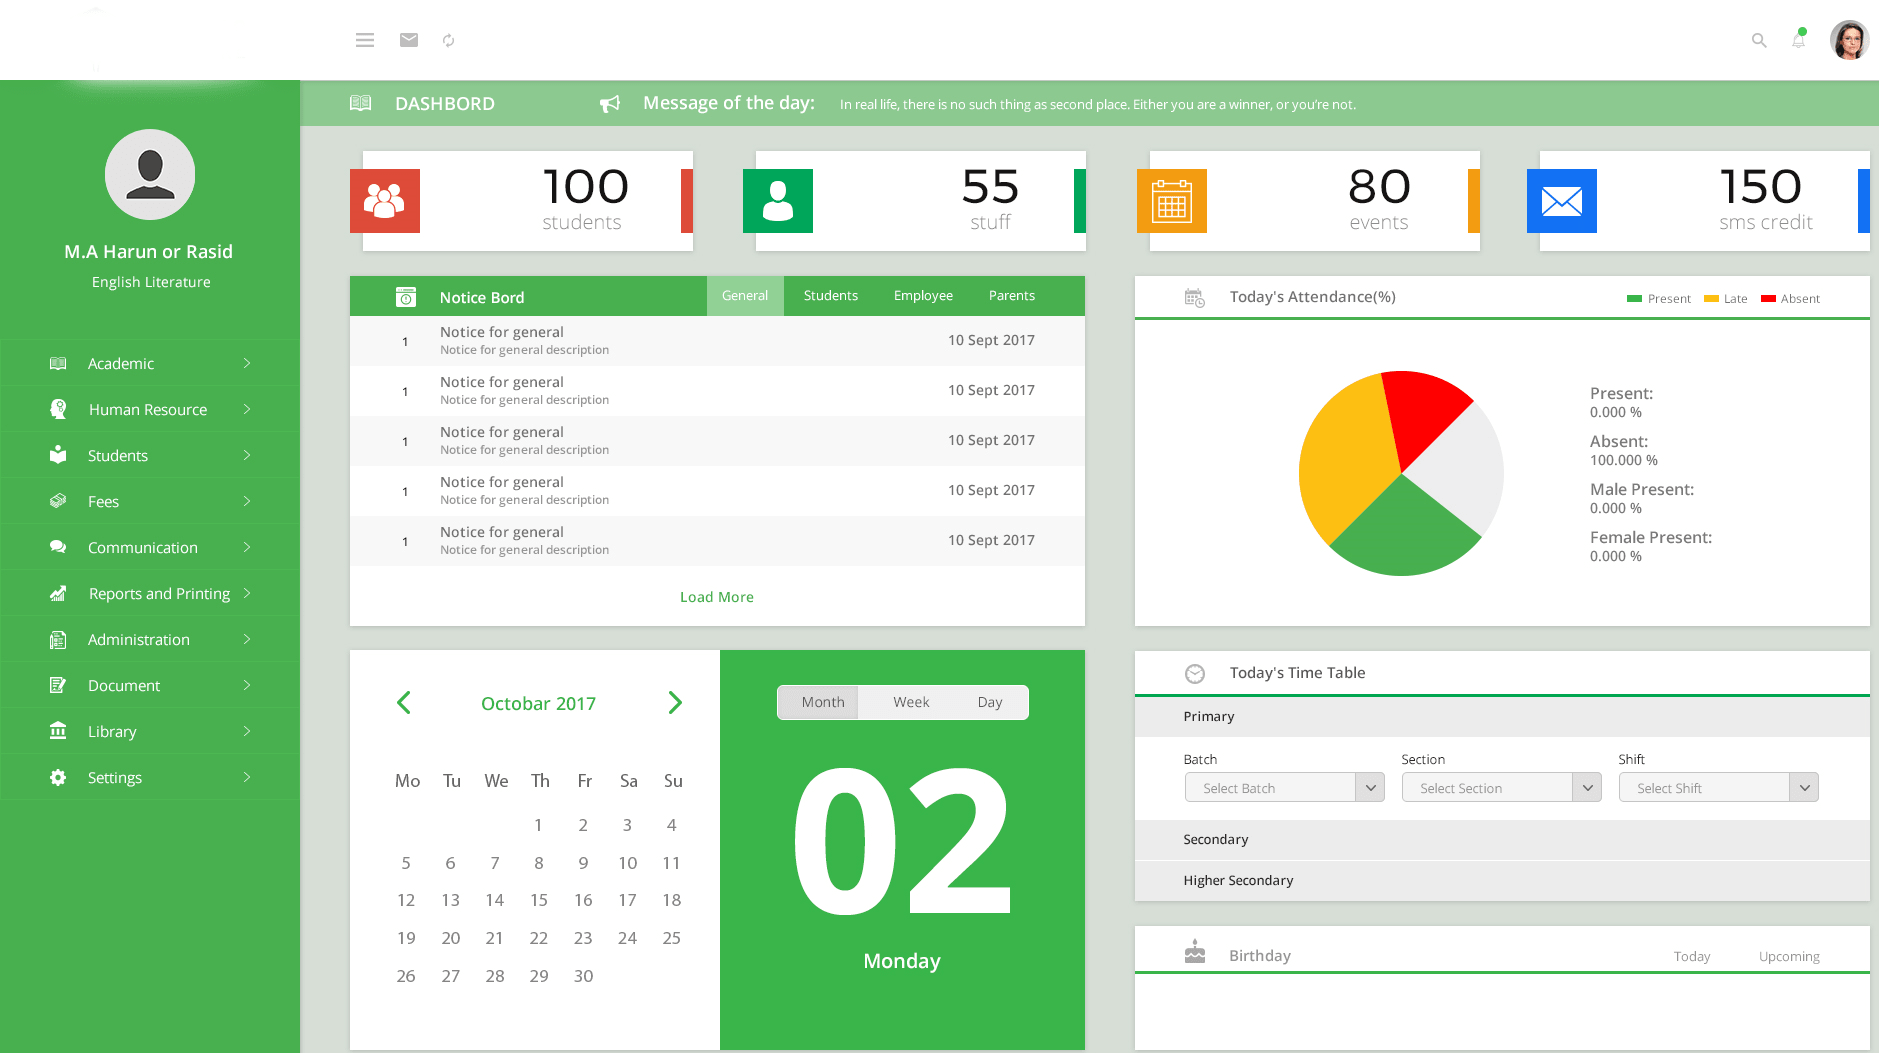This screenshot has height=1053, width=1879.
Task: Open the Select Batch dropdown
Action: (x=1285, y=788)
